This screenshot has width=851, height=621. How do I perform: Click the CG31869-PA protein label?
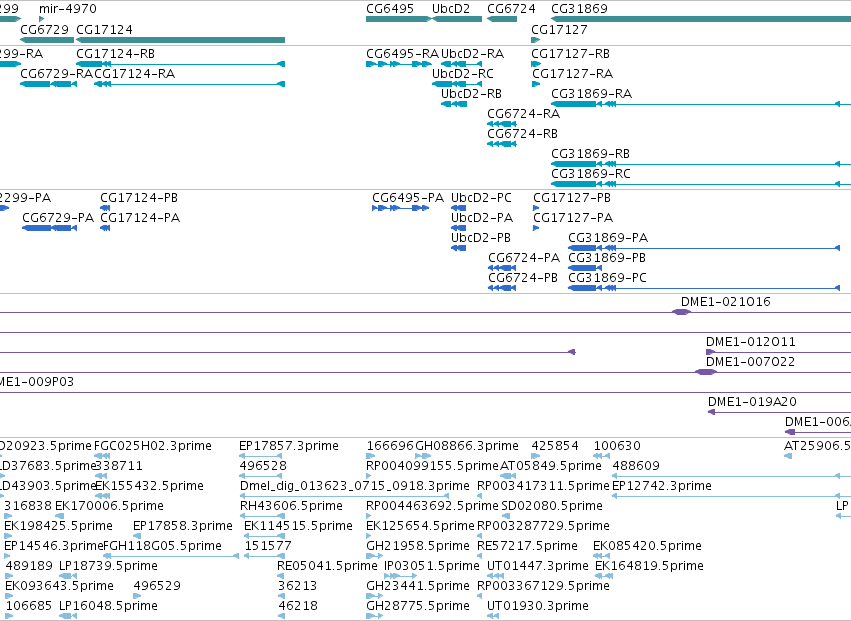(608, 238)
